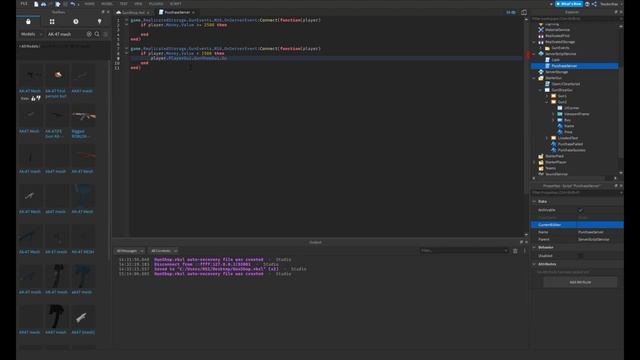
Task: Click the Filter Properties input field
Action: click(x=576, y=192)
